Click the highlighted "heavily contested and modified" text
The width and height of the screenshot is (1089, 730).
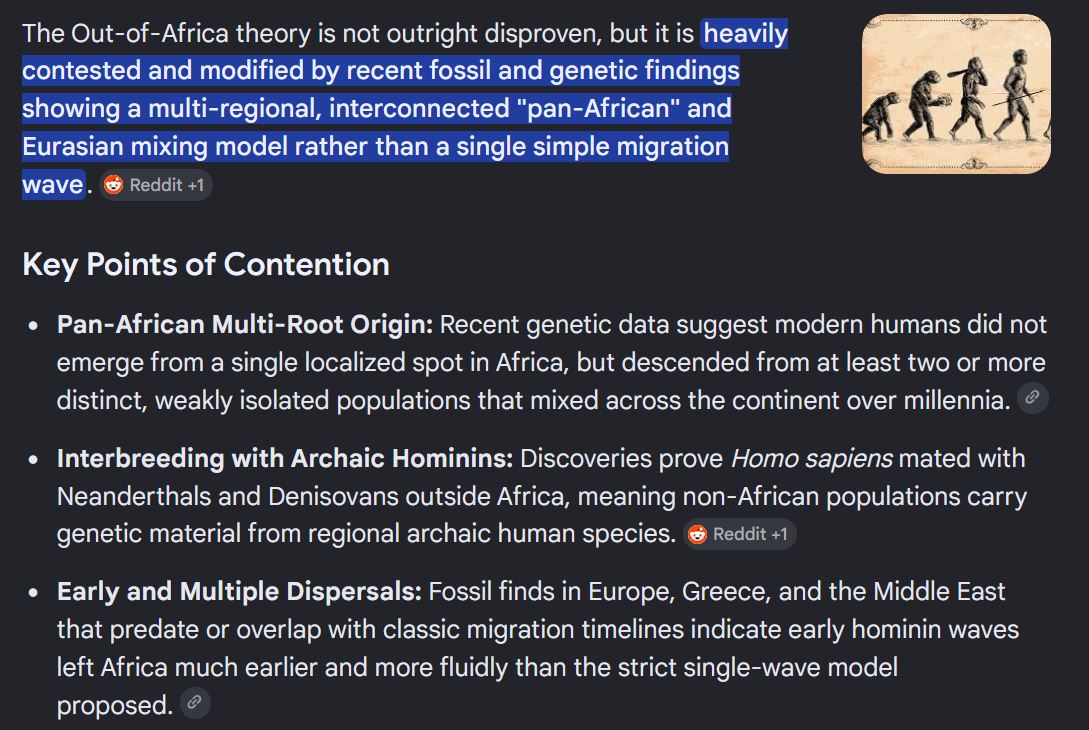click(x=406, y=52)
